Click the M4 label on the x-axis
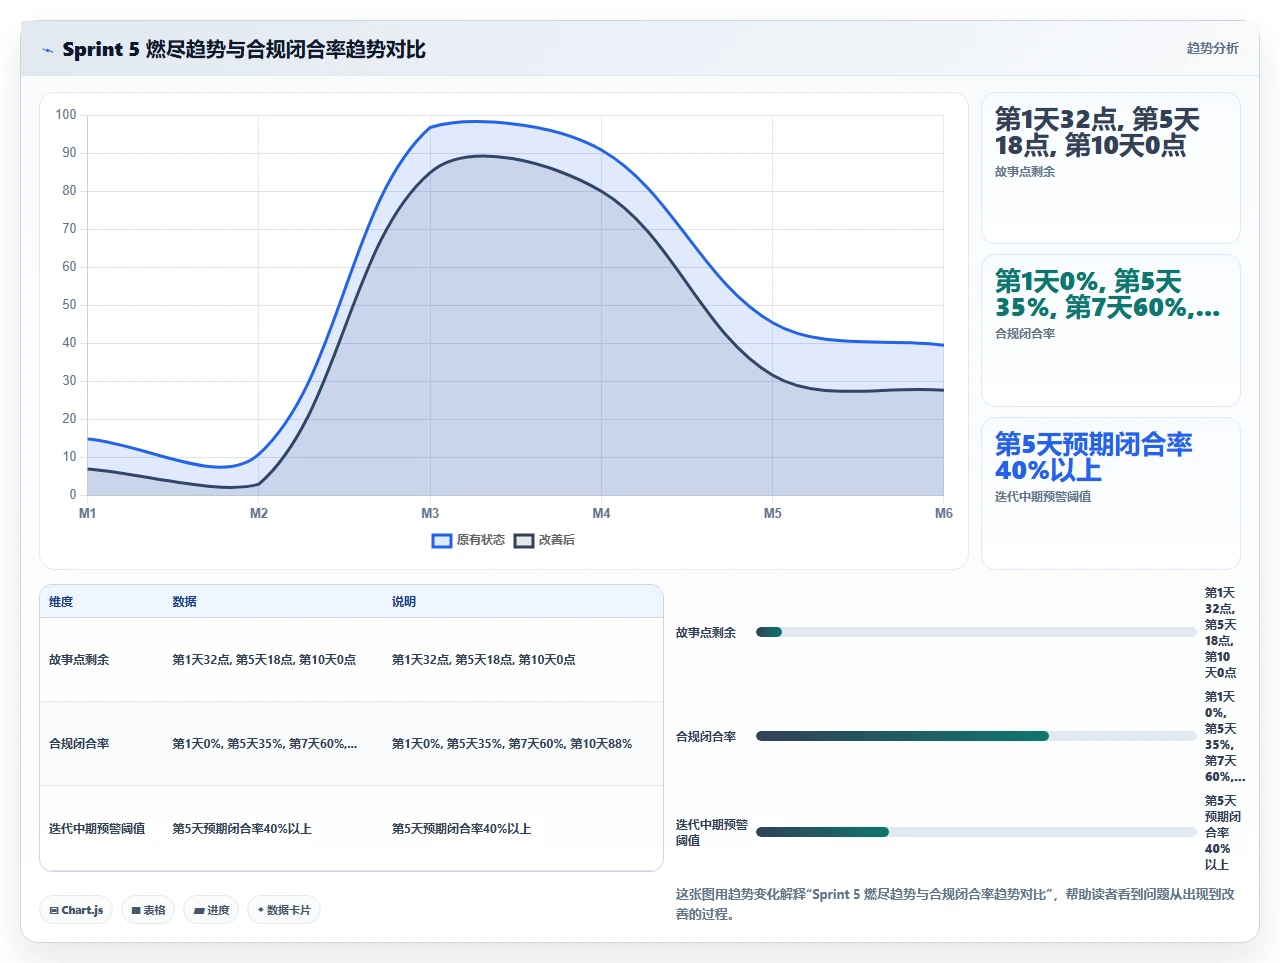Screen dimensions: 1280x963 [x=601, y=513]
